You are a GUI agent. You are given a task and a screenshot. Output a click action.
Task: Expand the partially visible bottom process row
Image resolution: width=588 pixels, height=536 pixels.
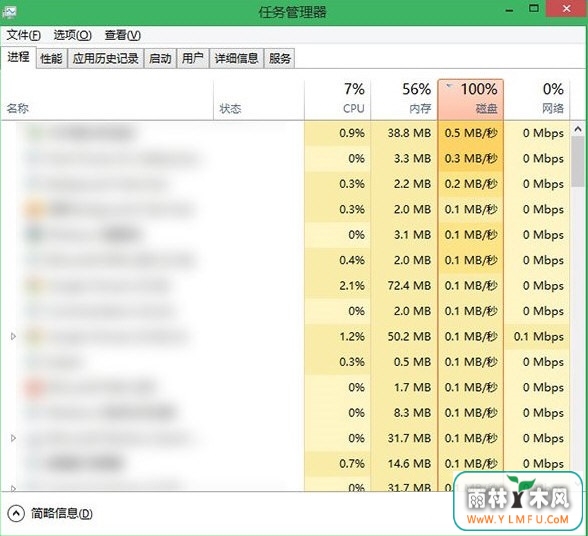click(x=13, y=488)
